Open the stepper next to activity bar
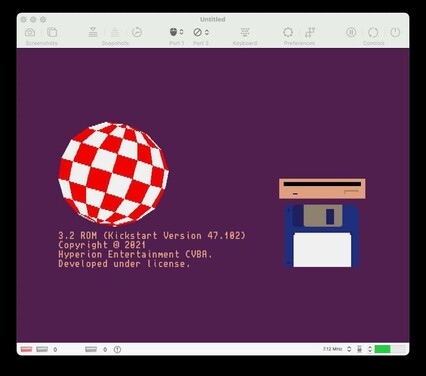This screenshot has width=426, height=376. 370,349
